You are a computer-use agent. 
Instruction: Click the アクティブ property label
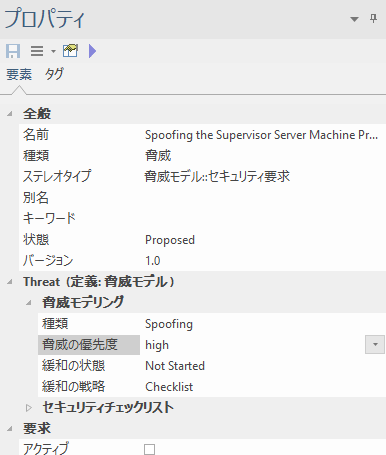pyautogui.click(x=46, y=449)
